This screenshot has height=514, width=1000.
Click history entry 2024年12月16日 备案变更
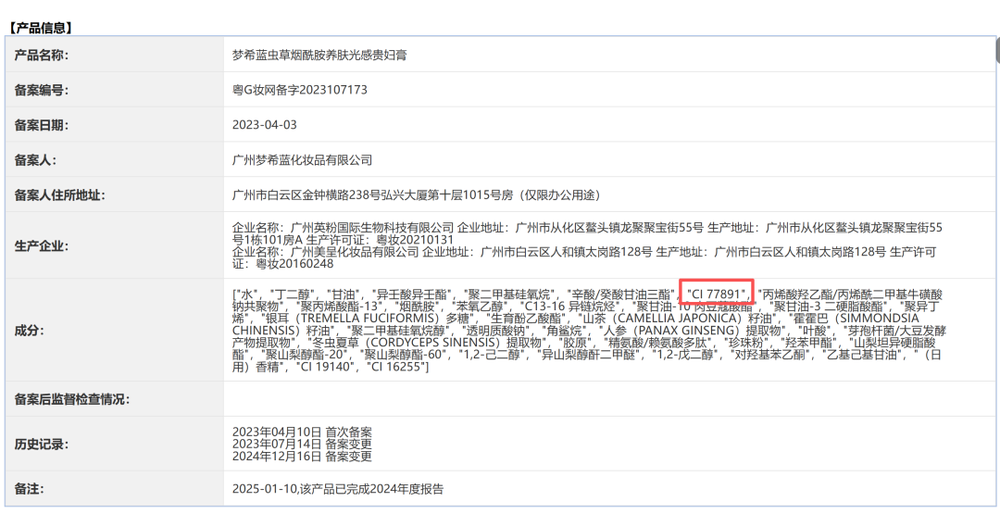[x=302, y=456]
